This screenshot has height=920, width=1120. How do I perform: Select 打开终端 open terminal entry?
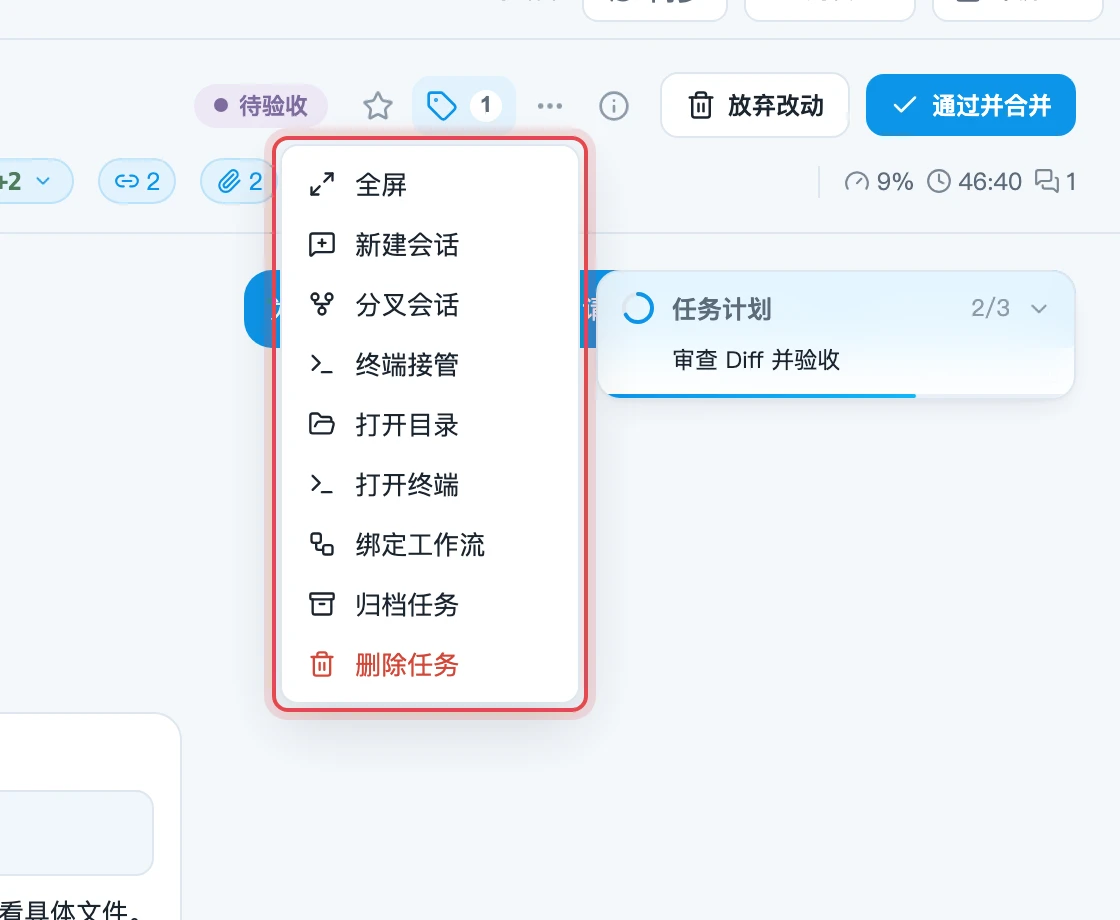tap(430, 484)
